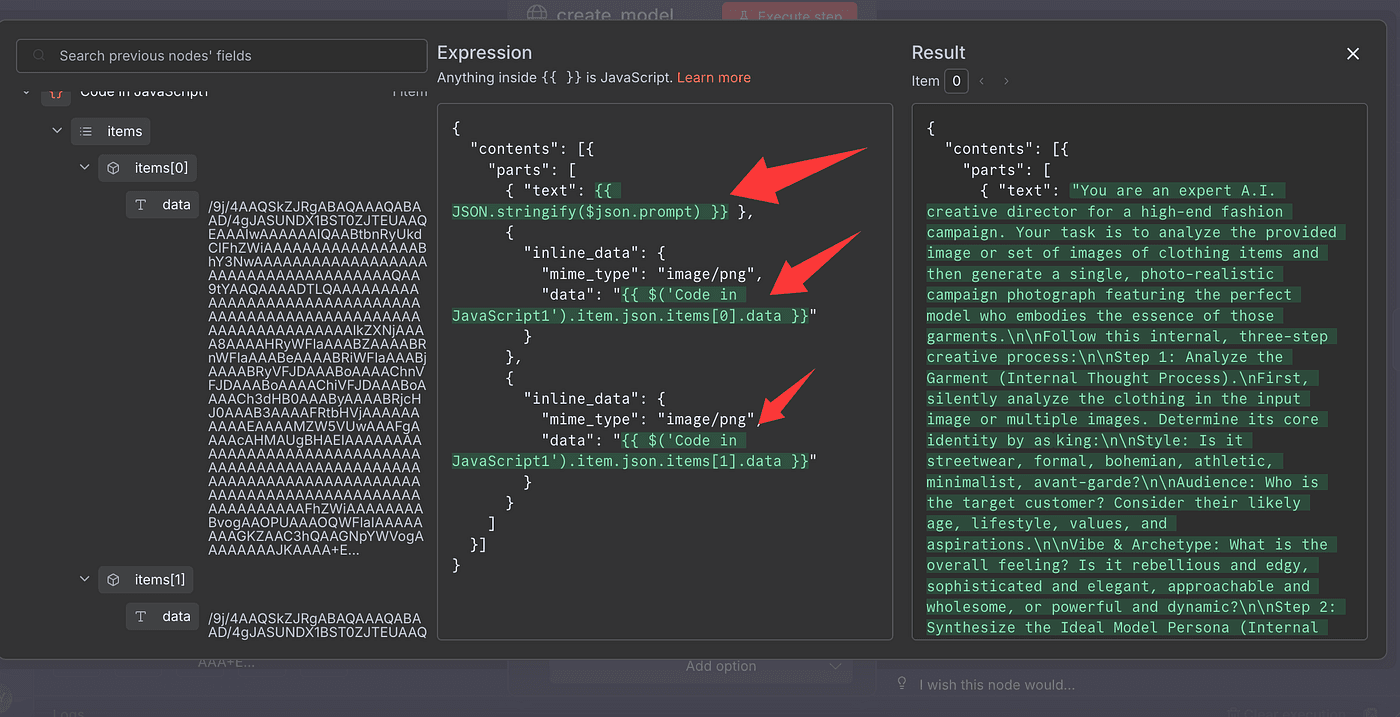The width and height of the screenshot is (1400, 717).
Task: Collapse the items[0] tree node
Action: click(x=85, y=168)
